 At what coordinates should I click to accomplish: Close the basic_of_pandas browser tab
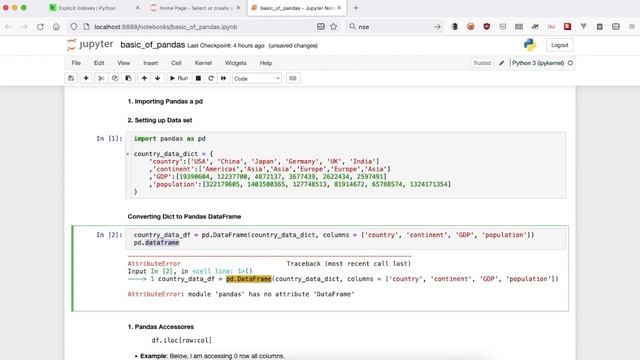(339, 8)
